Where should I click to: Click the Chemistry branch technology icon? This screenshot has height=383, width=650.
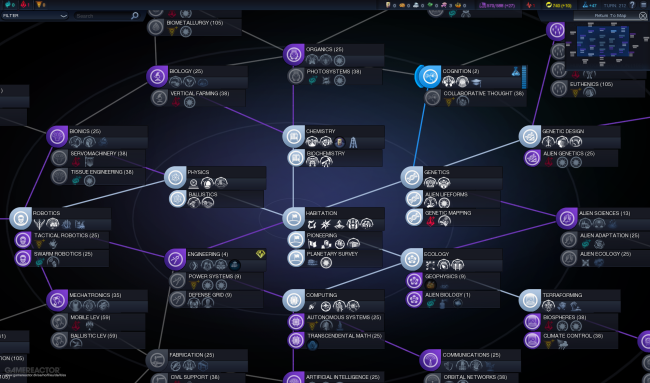click(x=293, y=136)
